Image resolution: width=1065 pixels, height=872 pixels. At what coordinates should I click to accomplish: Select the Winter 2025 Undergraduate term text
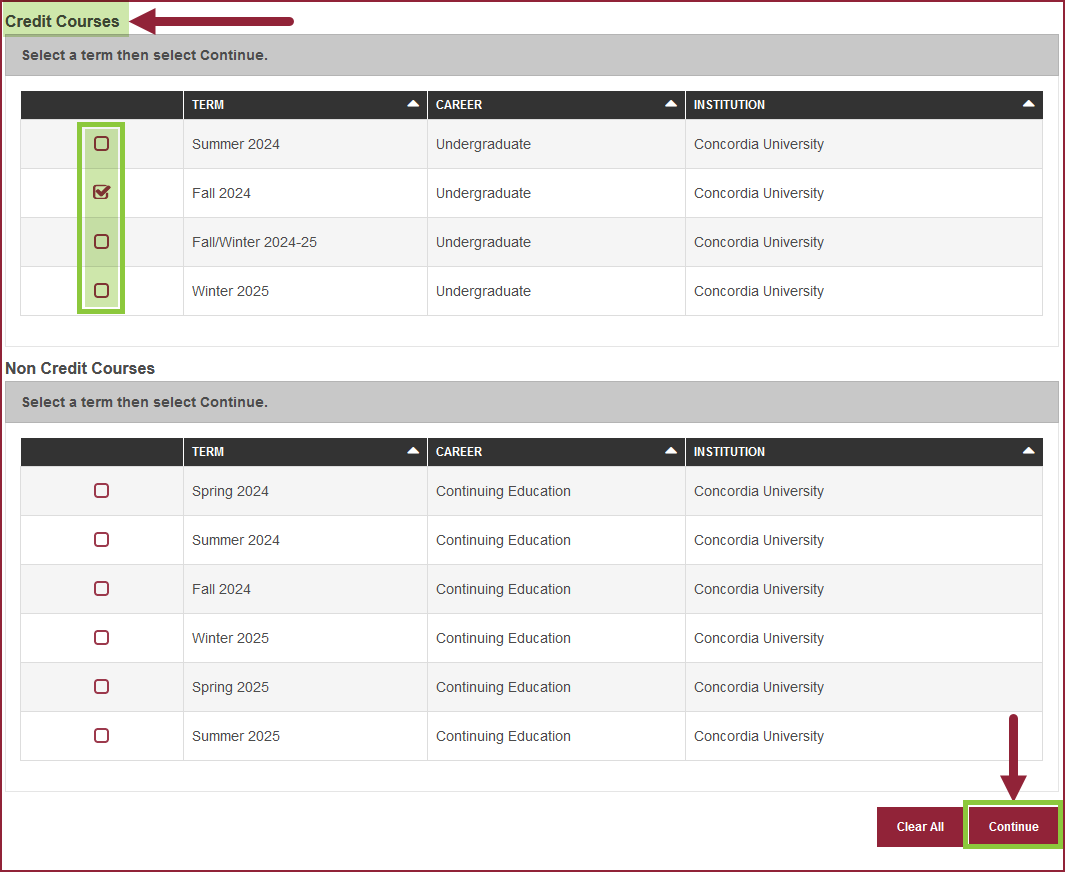tap(230, 291)
